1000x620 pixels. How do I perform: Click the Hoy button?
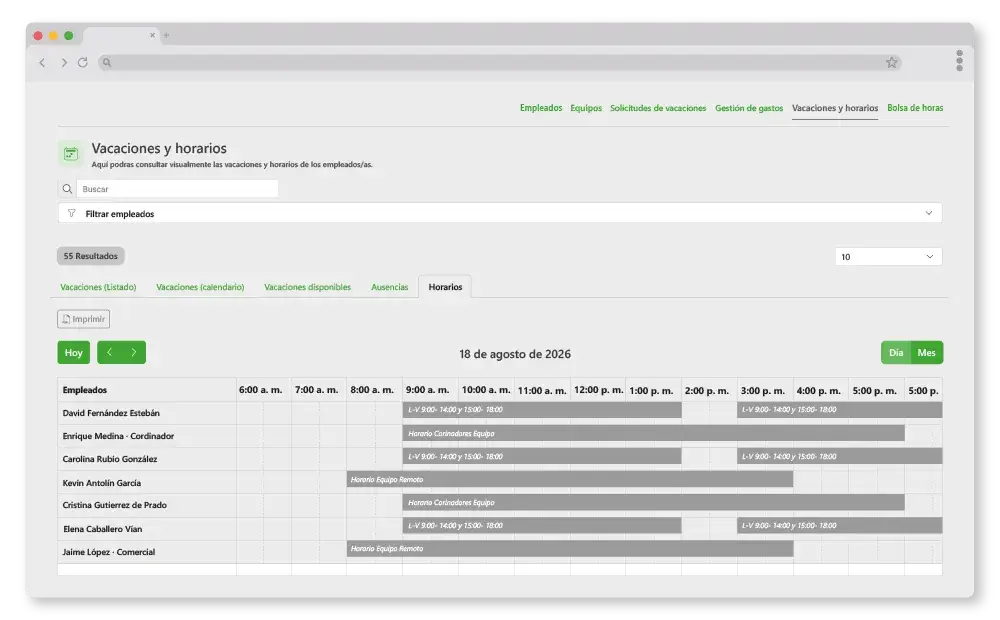click(x=73, y=352)
